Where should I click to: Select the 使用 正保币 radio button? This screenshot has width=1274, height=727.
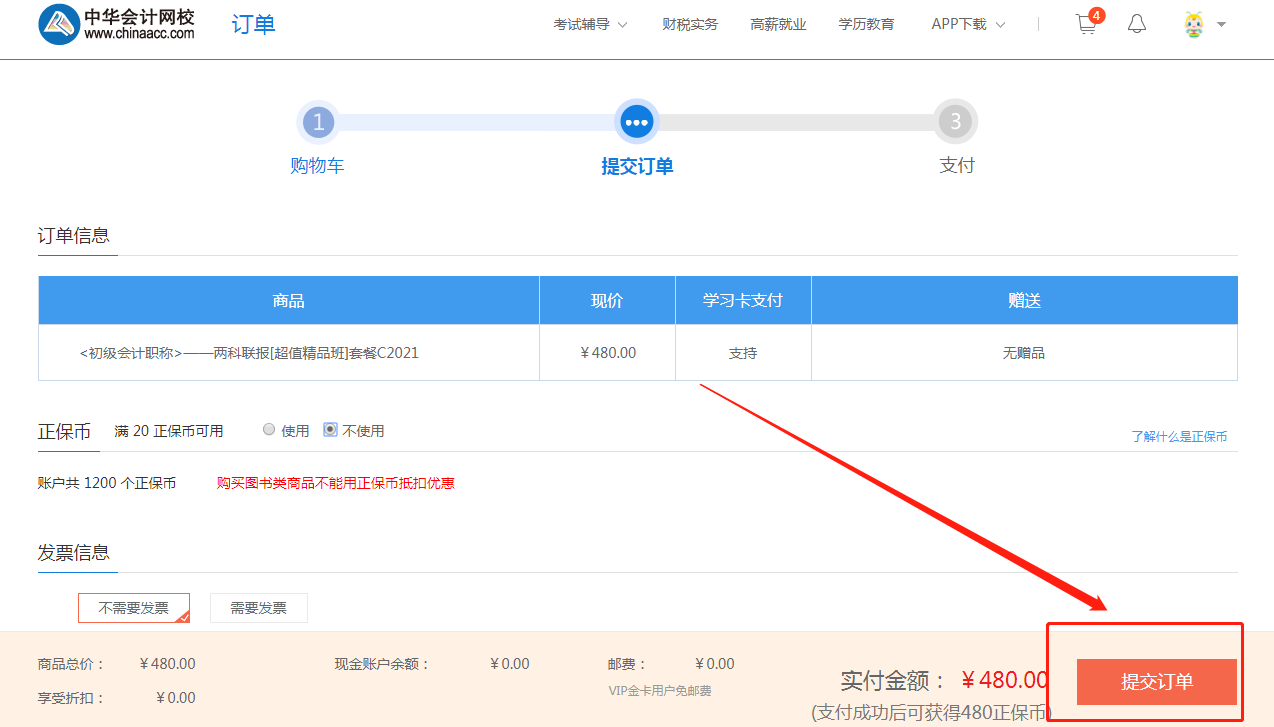click(269, 430)
